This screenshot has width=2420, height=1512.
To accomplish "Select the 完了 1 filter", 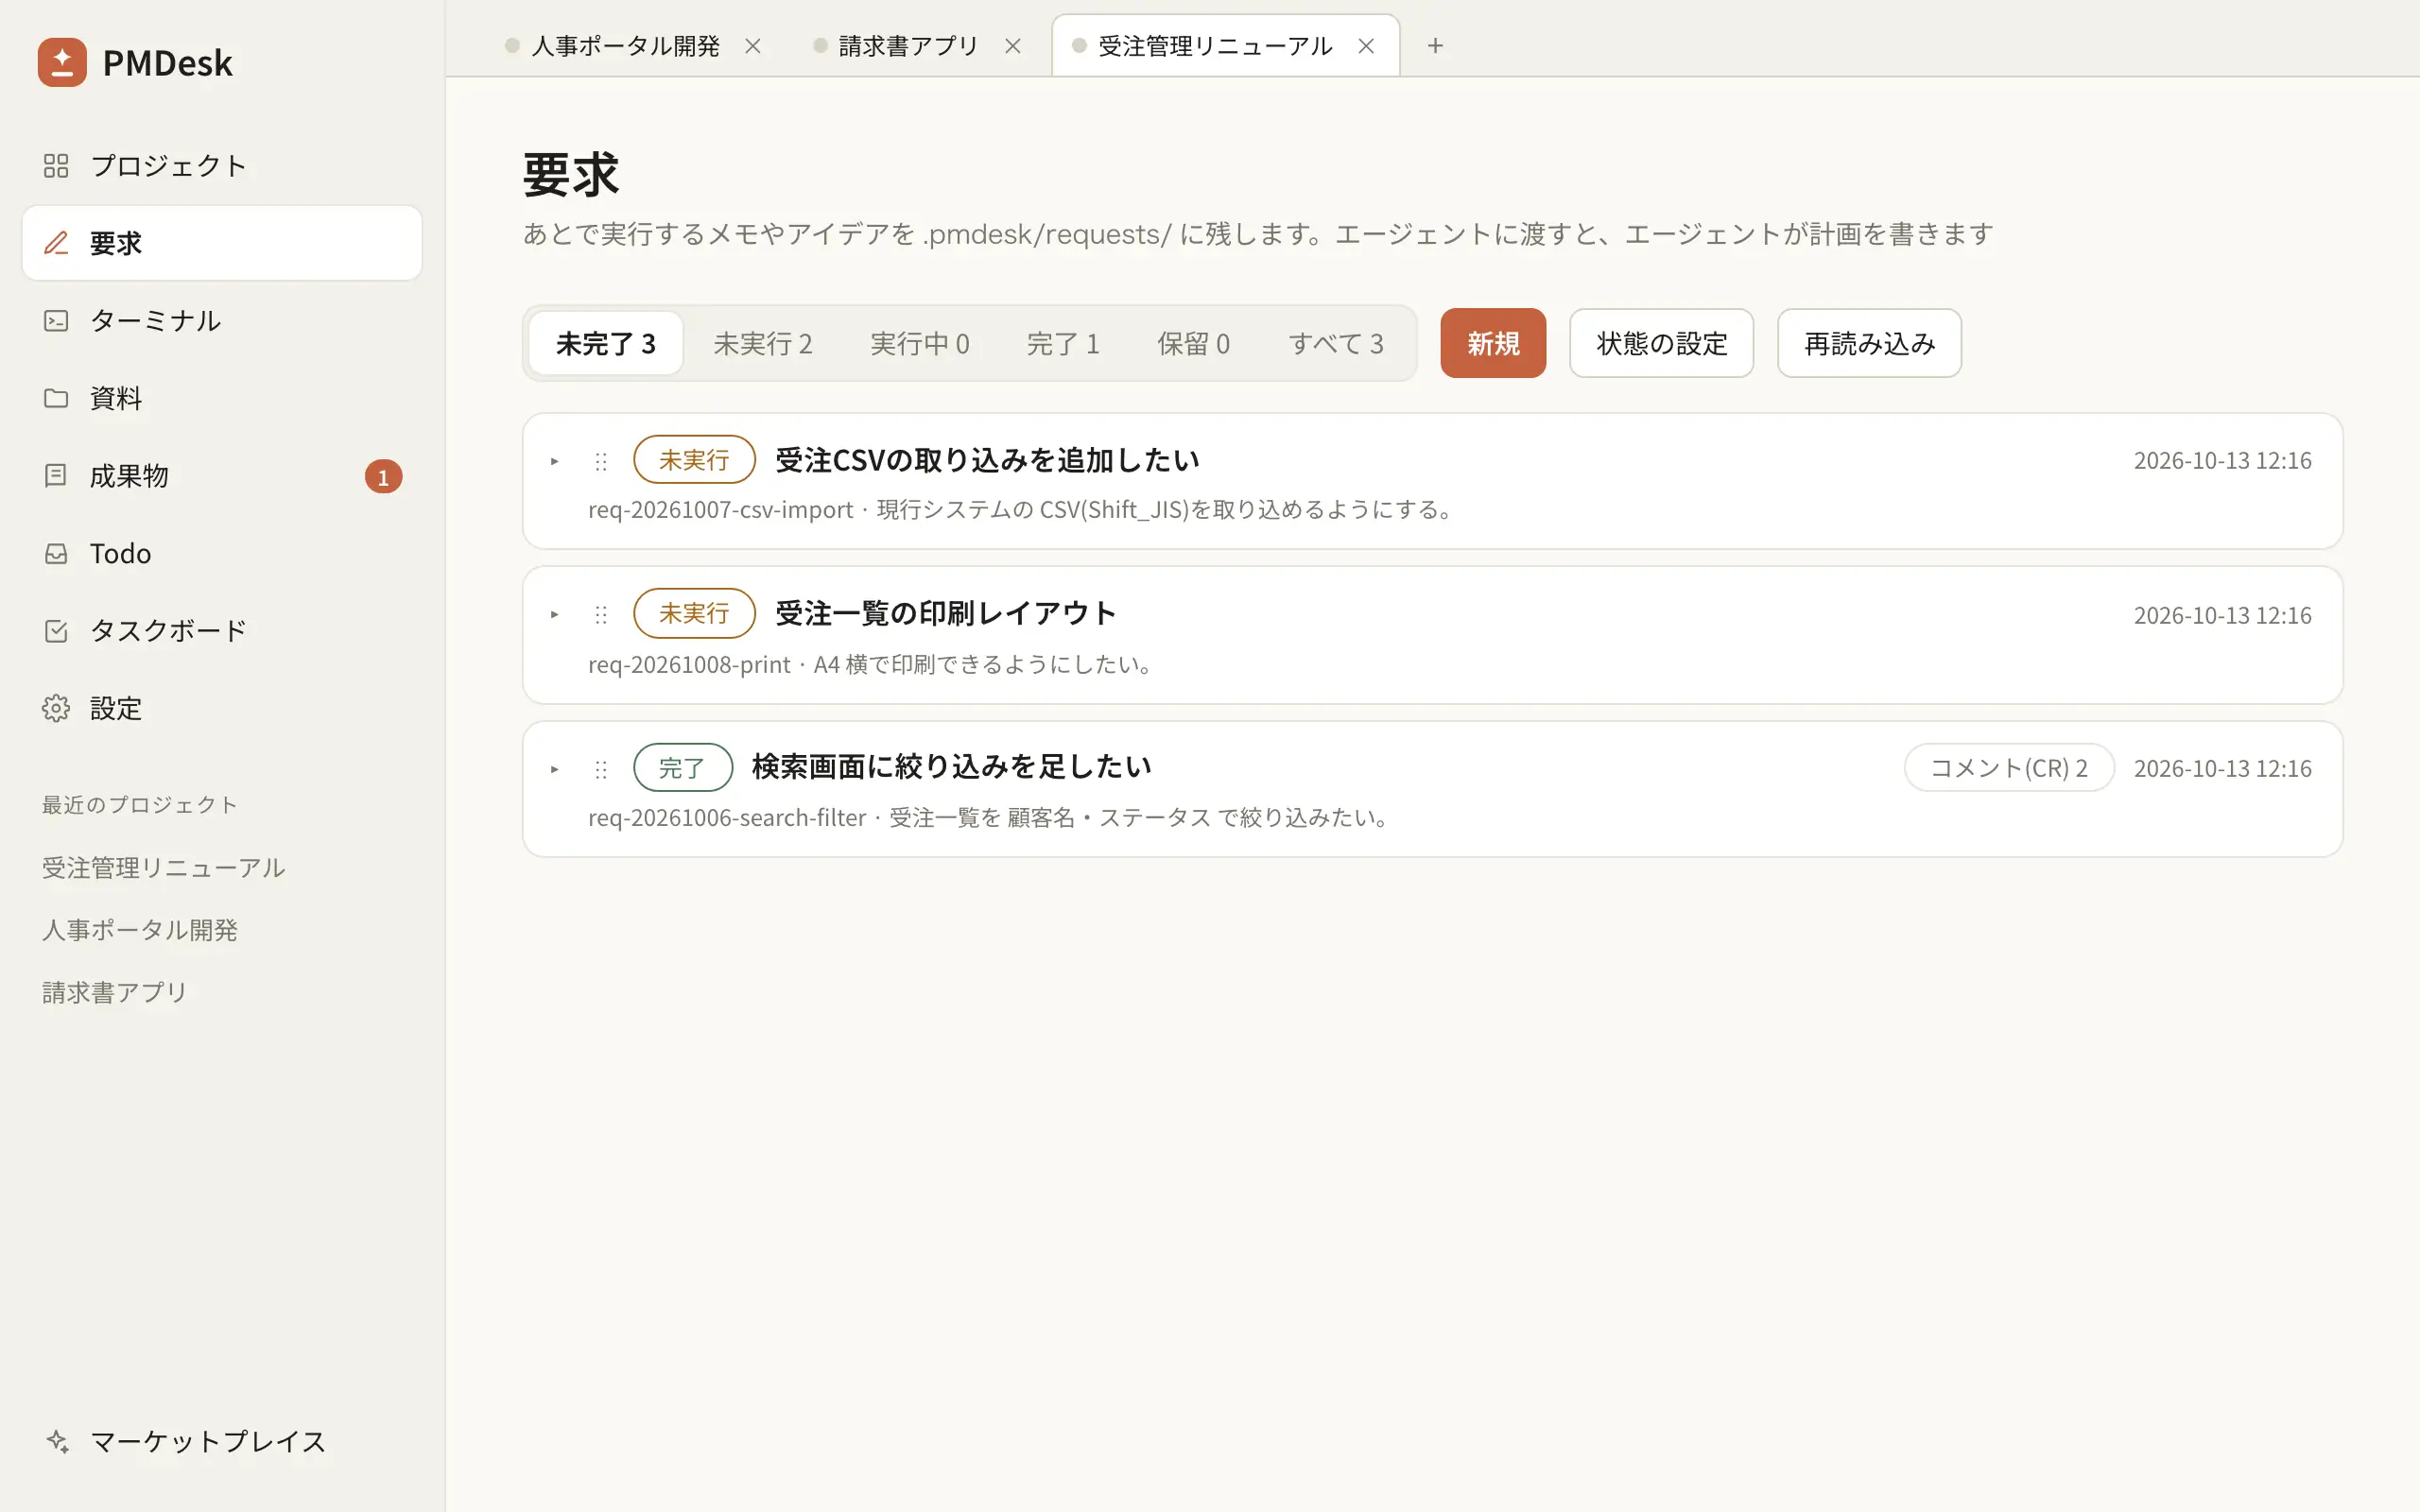I will (x=1063, y=343).
